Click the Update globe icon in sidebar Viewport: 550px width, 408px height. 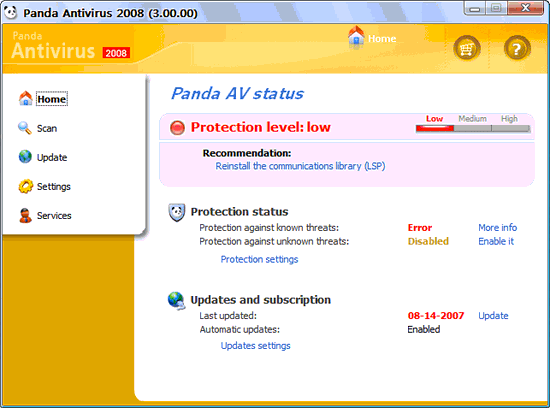(x=25, y=157)
